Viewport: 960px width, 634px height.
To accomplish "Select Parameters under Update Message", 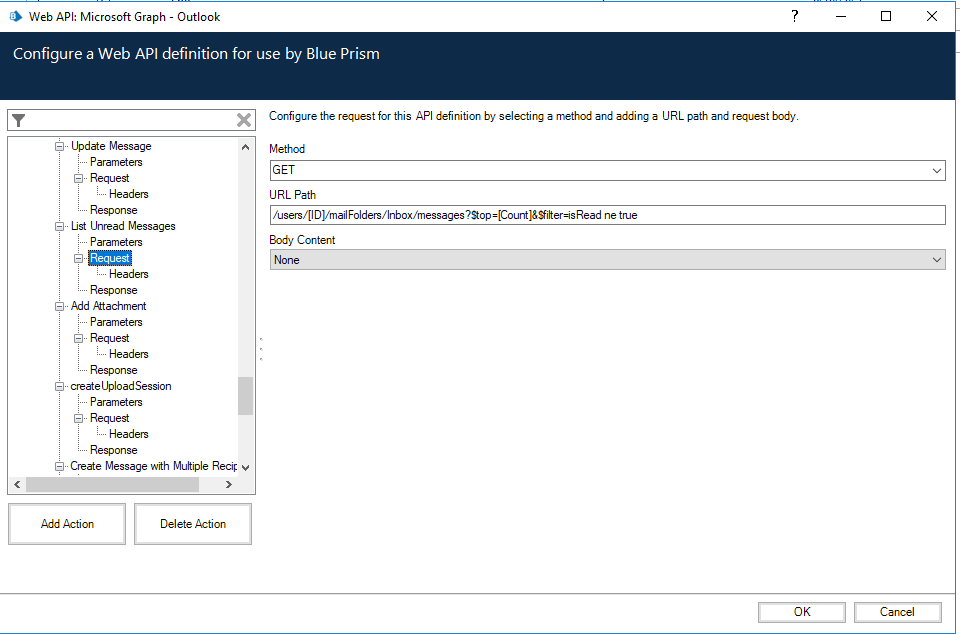I will (116, 162).
